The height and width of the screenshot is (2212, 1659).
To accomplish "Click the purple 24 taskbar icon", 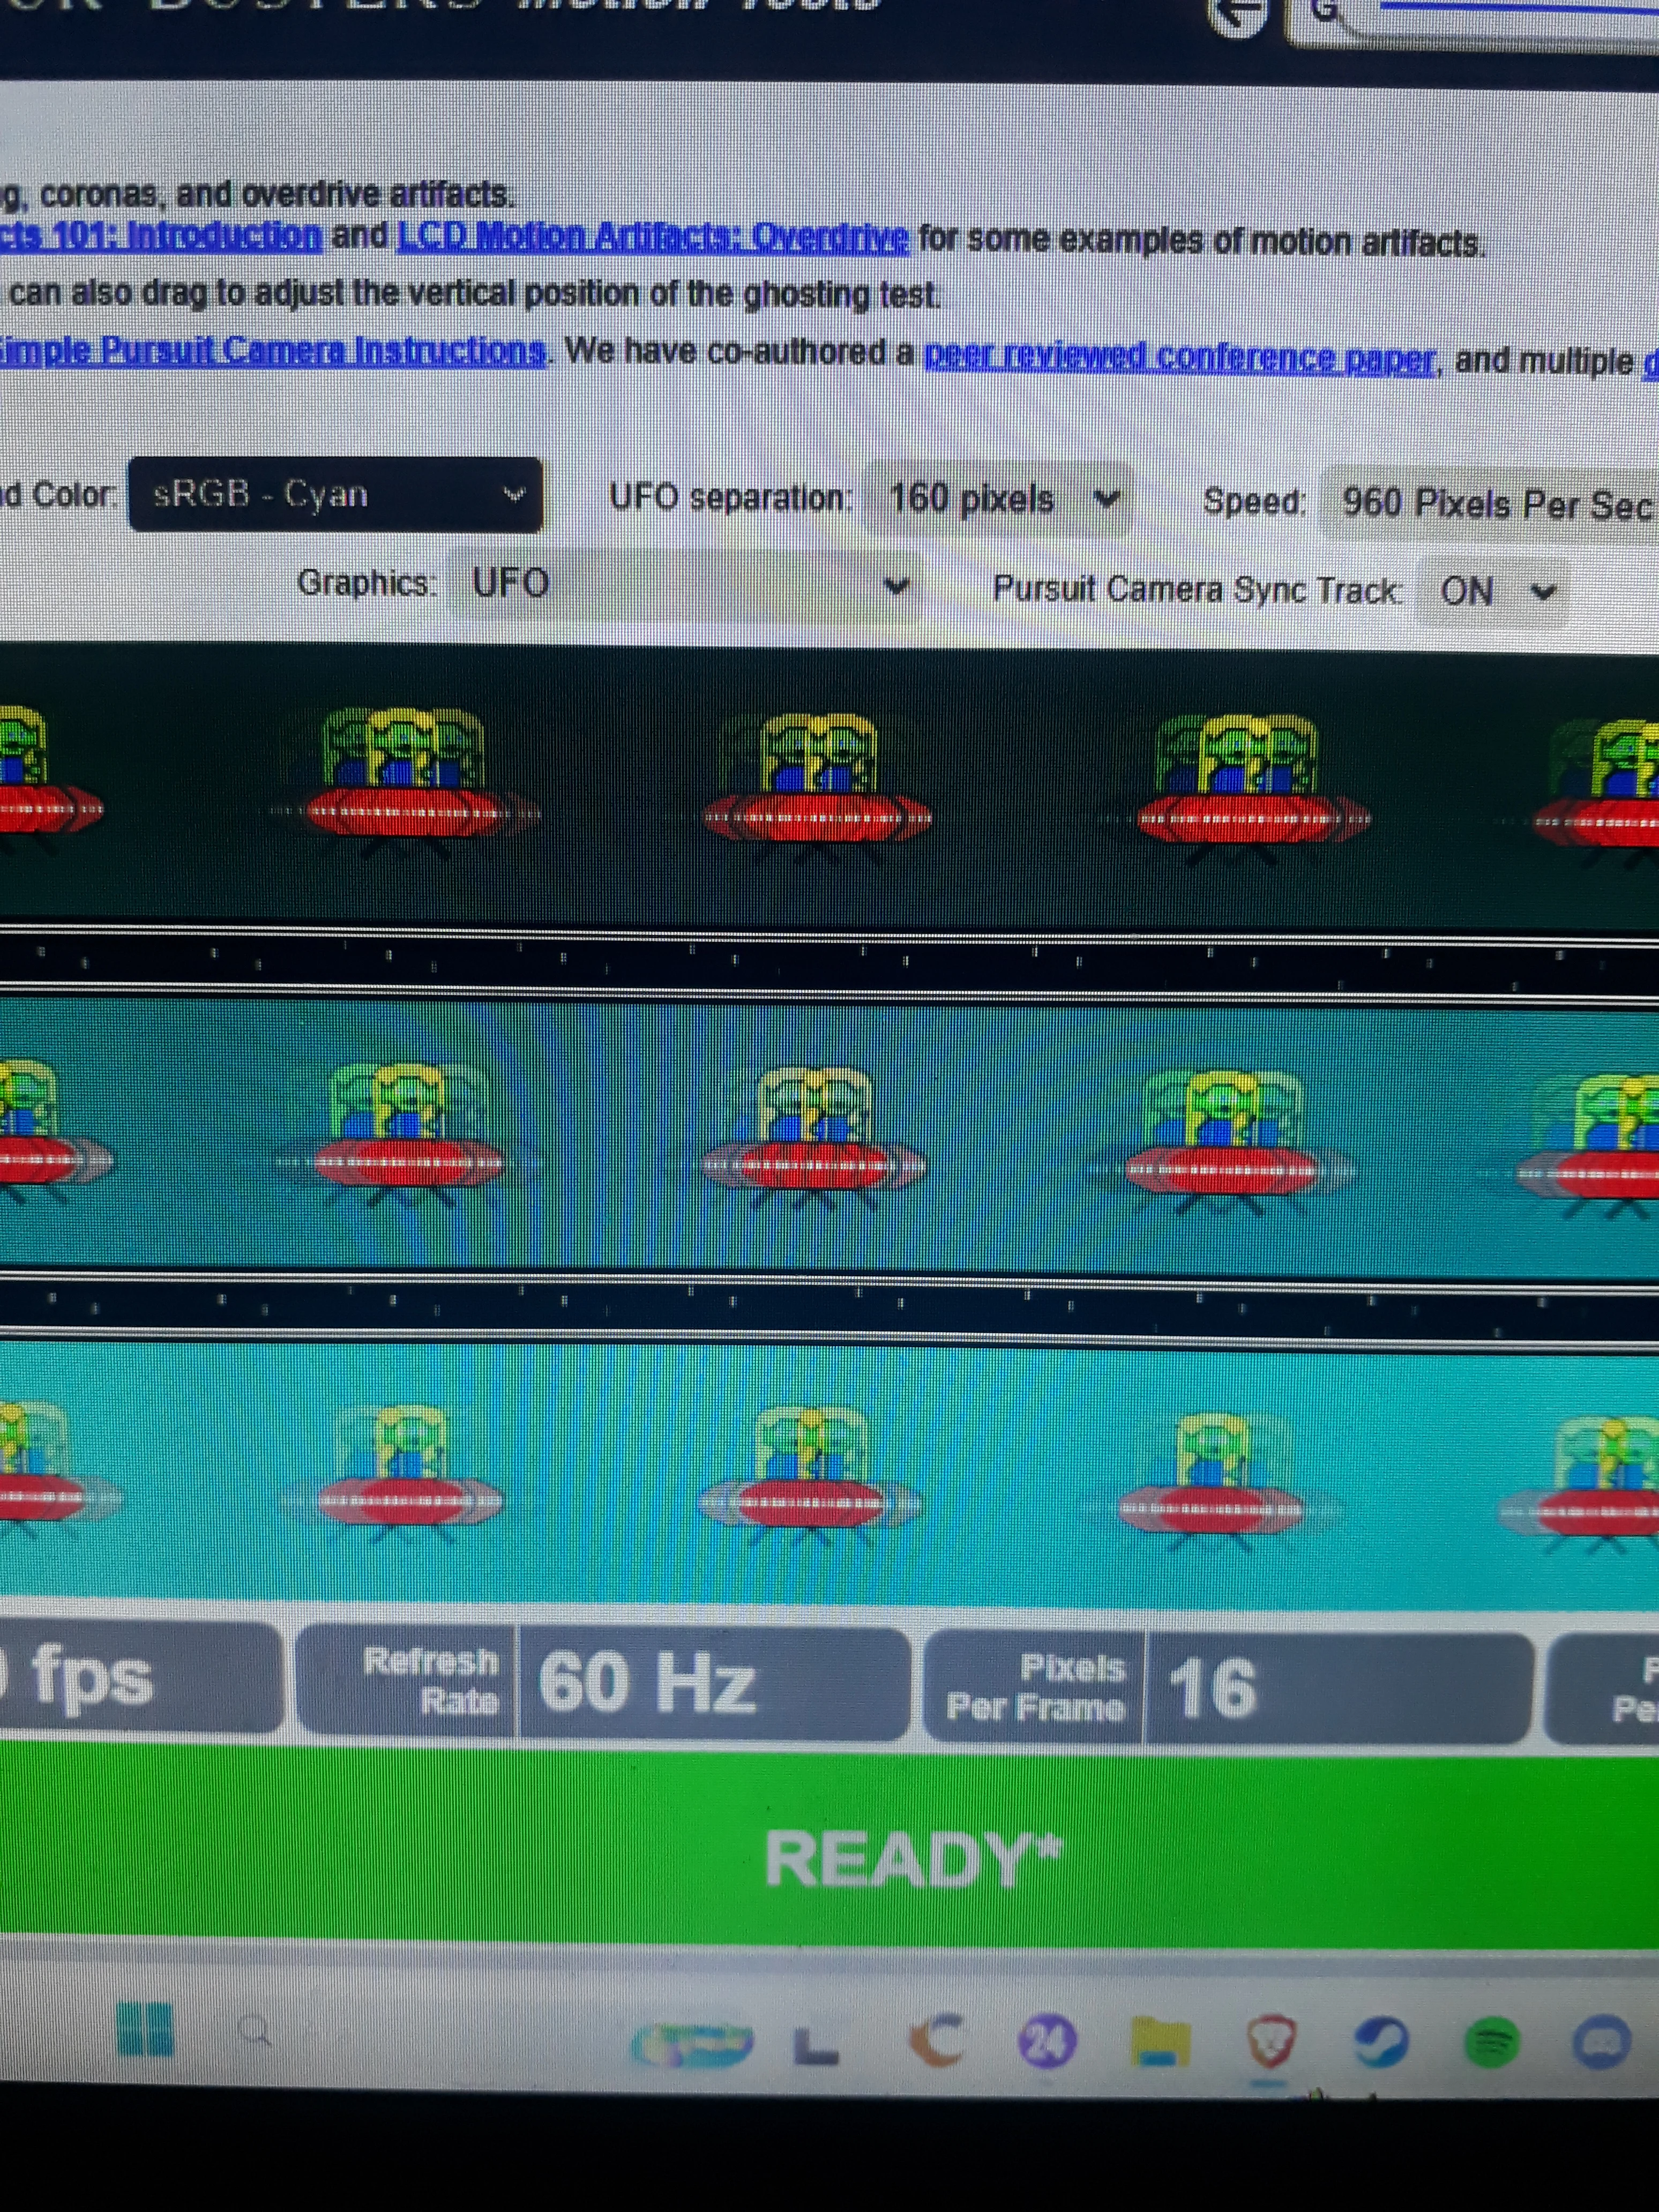I will [x=1046, y=2040].
